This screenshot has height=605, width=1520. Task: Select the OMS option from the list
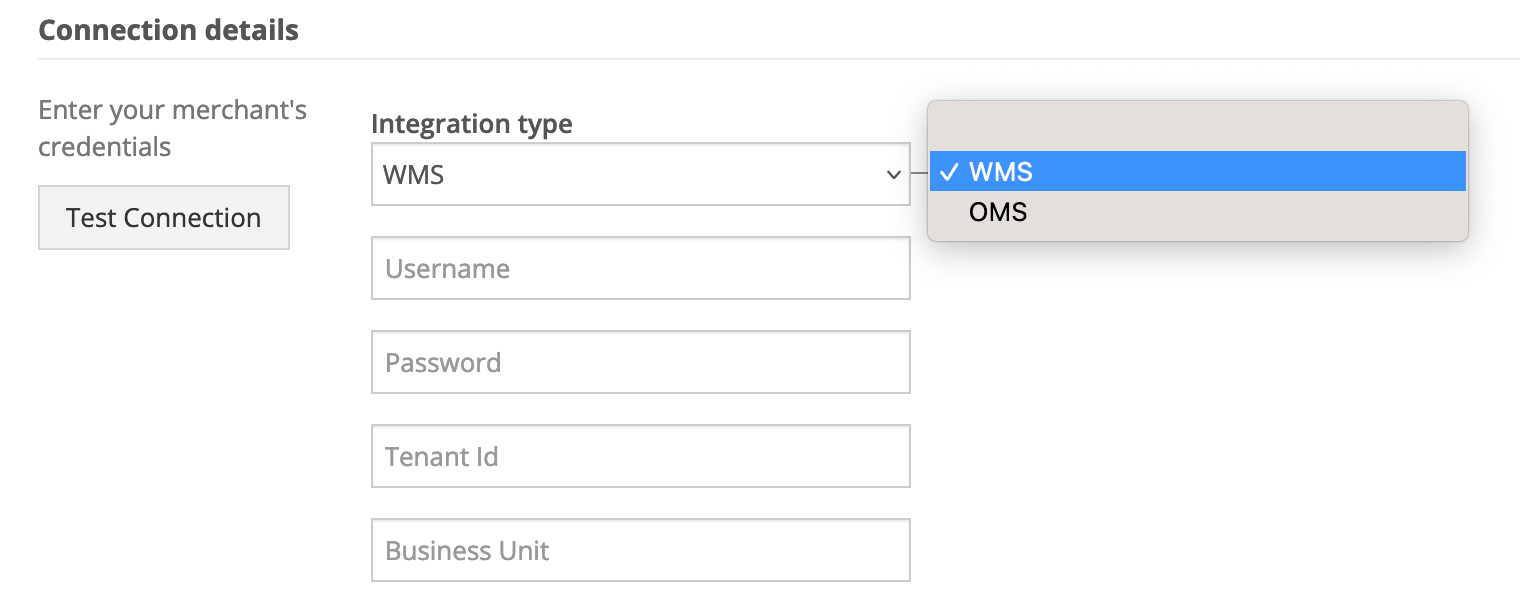(998, 212)
